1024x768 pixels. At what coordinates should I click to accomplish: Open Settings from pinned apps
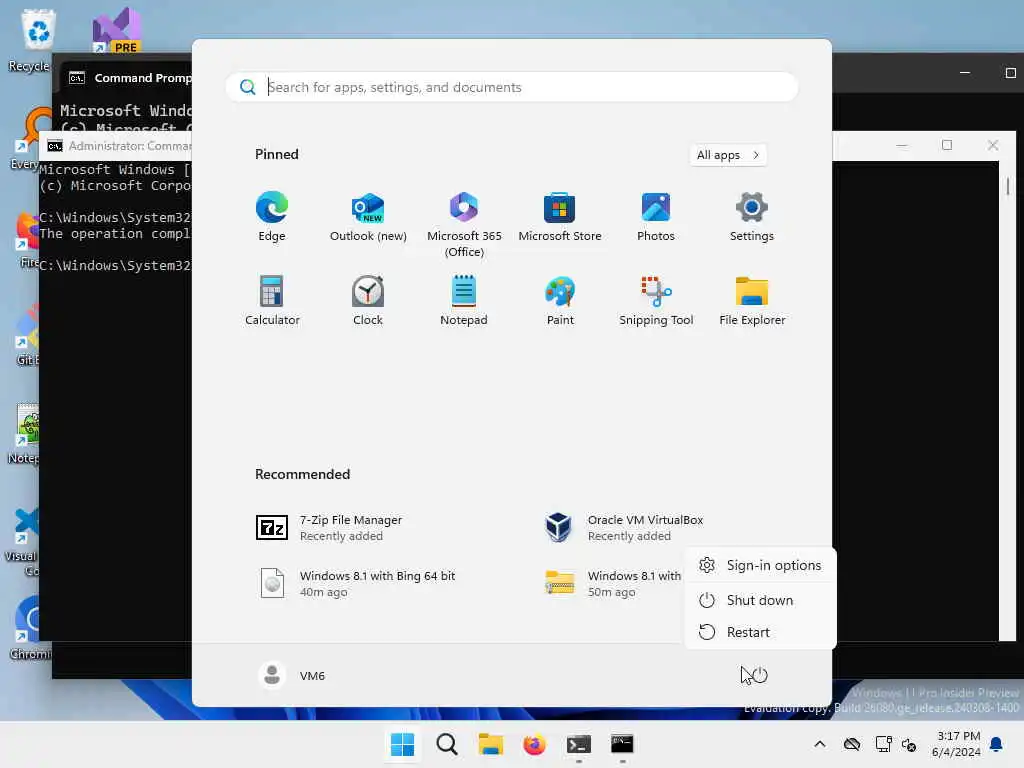coord(752,217)
